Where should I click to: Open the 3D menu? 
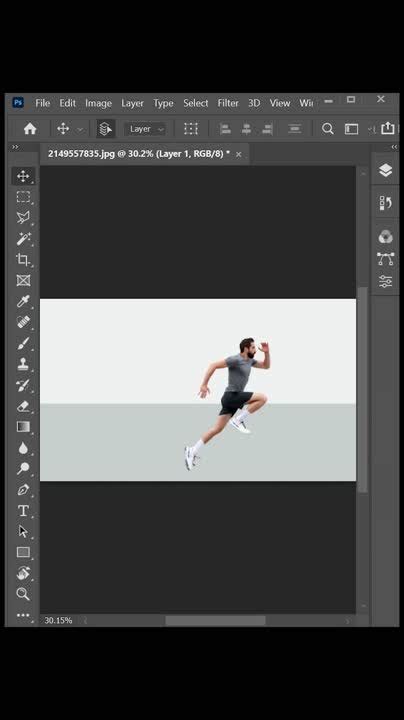[x=254, y=103]
